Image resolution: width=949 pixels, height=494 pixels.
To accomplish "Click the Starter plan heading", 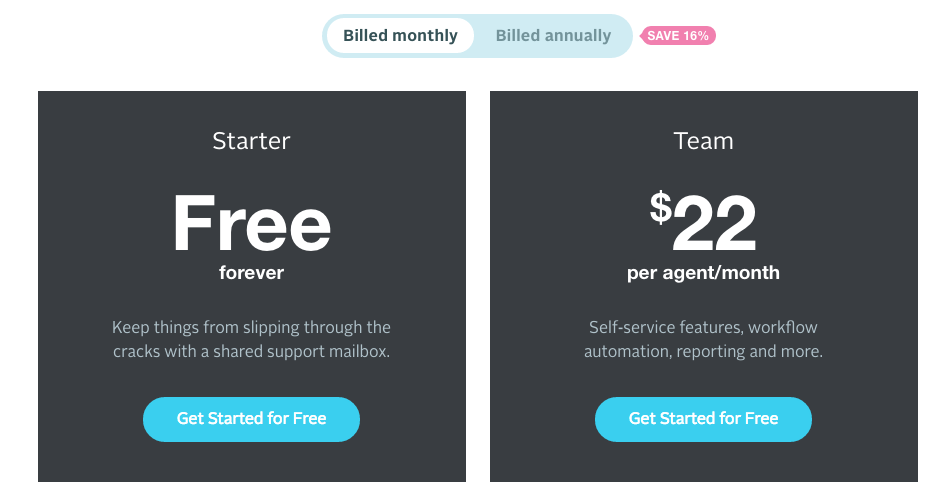I will point(251,141).
